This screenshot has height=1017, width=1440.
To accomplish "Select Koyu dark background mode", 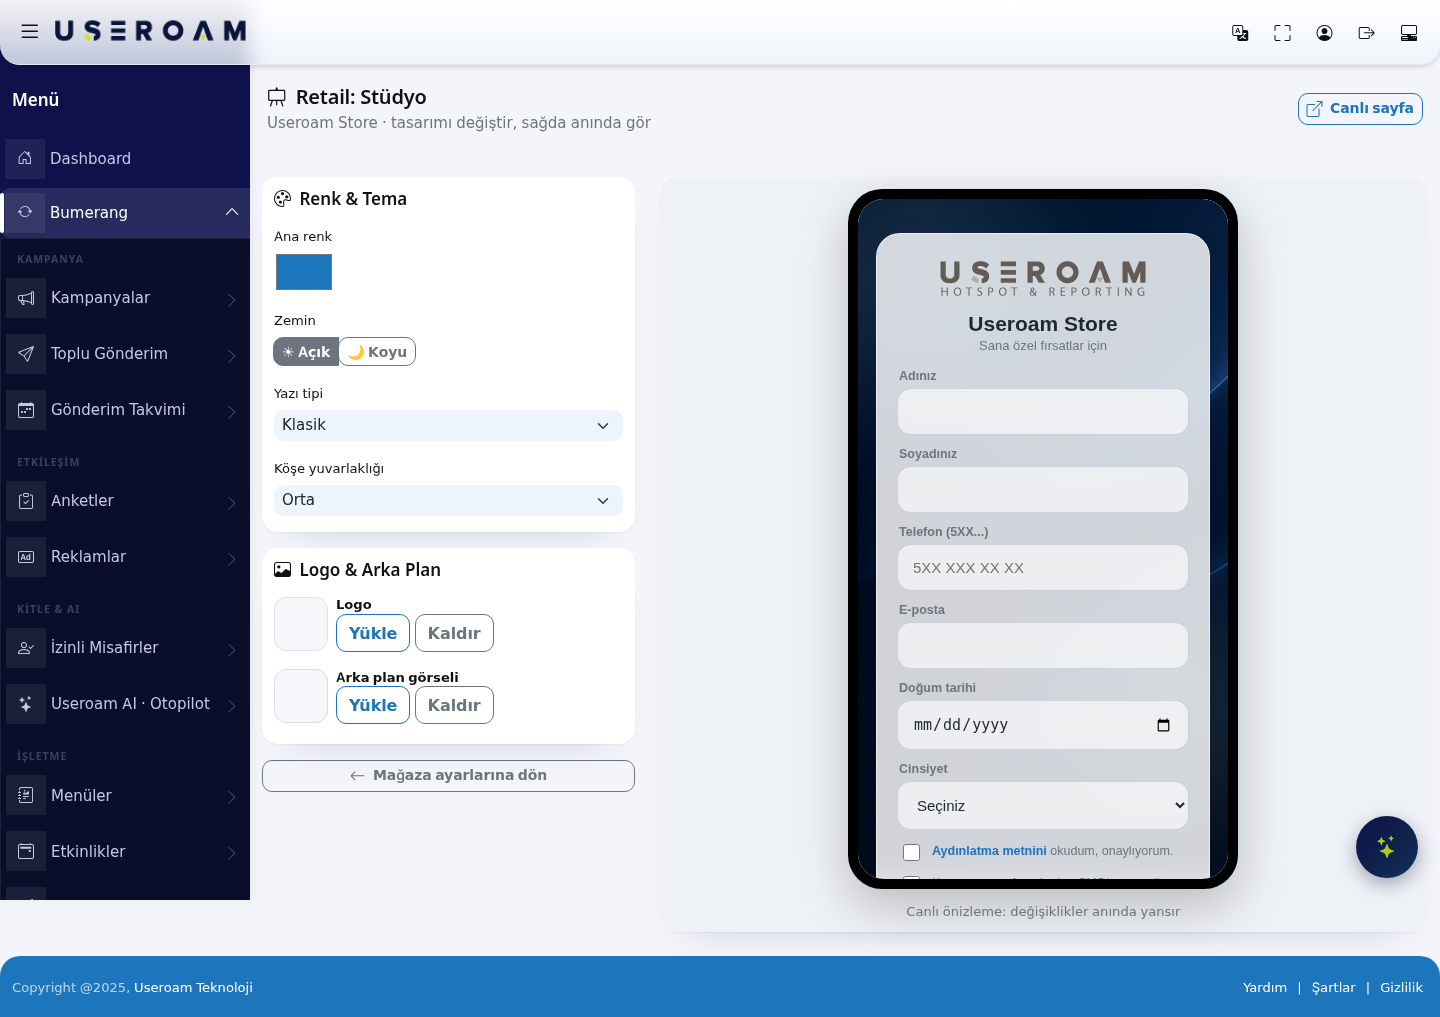I will pyautogui.click(x=378, y=352).
